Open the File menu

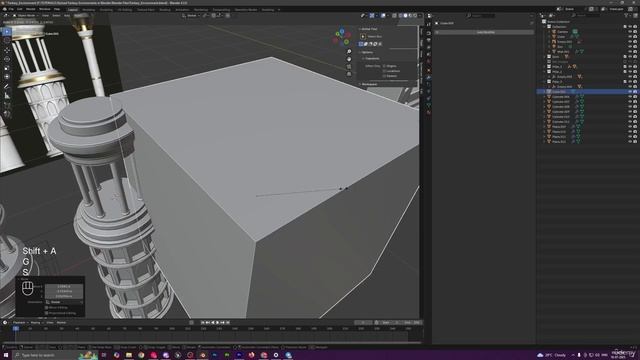(11, 9)
